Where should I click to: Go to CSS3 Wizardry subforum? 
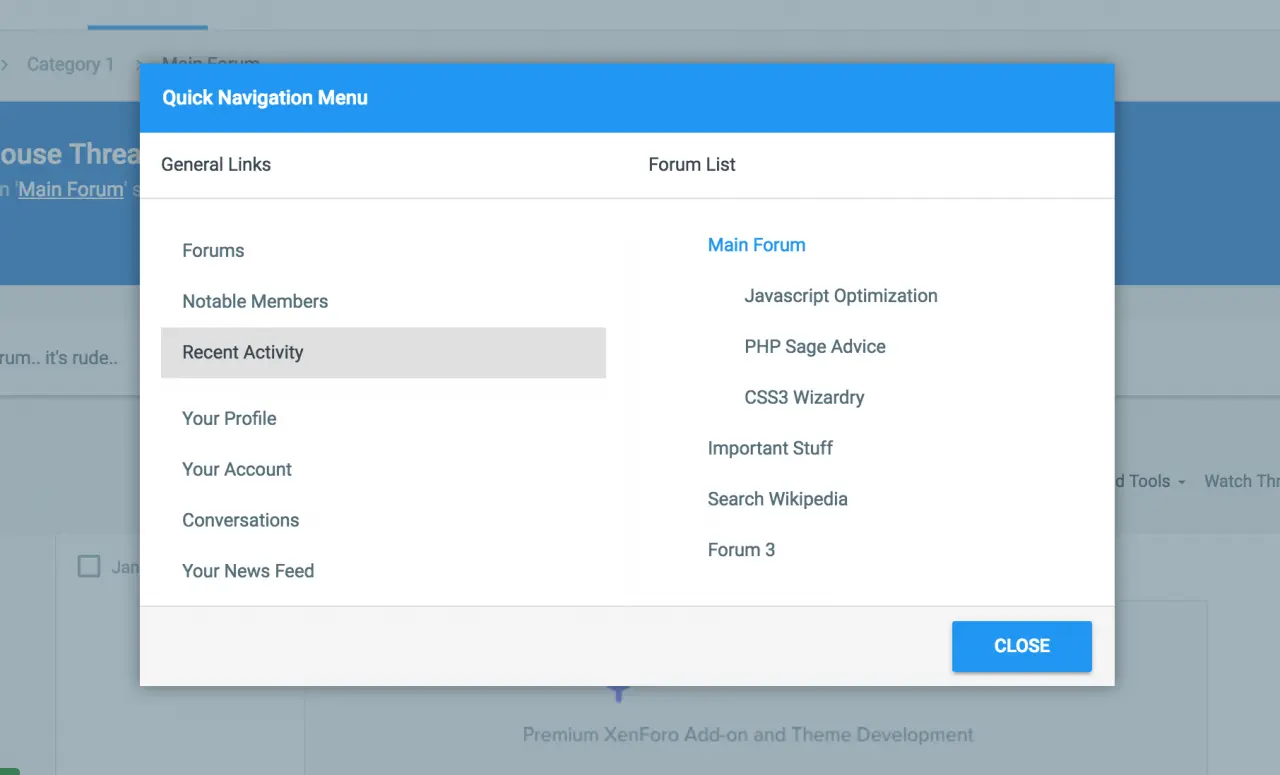(804, 398)
